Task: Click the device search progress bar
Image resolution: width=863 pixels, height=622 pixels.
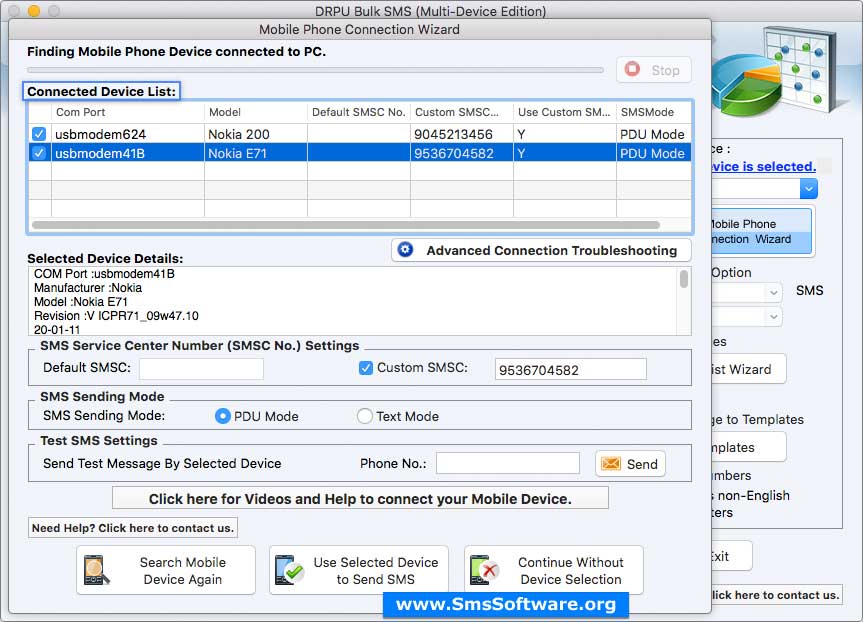Action: [315, 70]
